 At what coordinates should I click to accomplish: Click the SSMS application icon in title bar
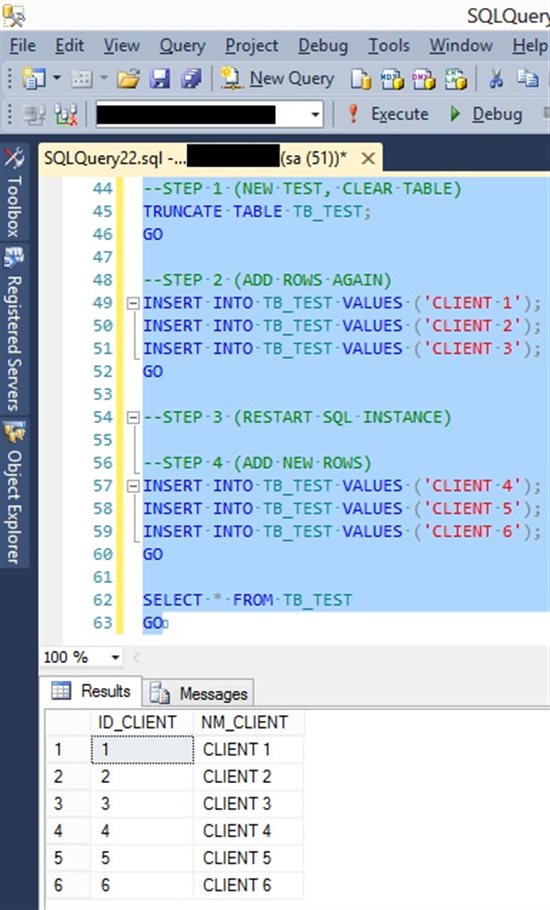[14, 14]
